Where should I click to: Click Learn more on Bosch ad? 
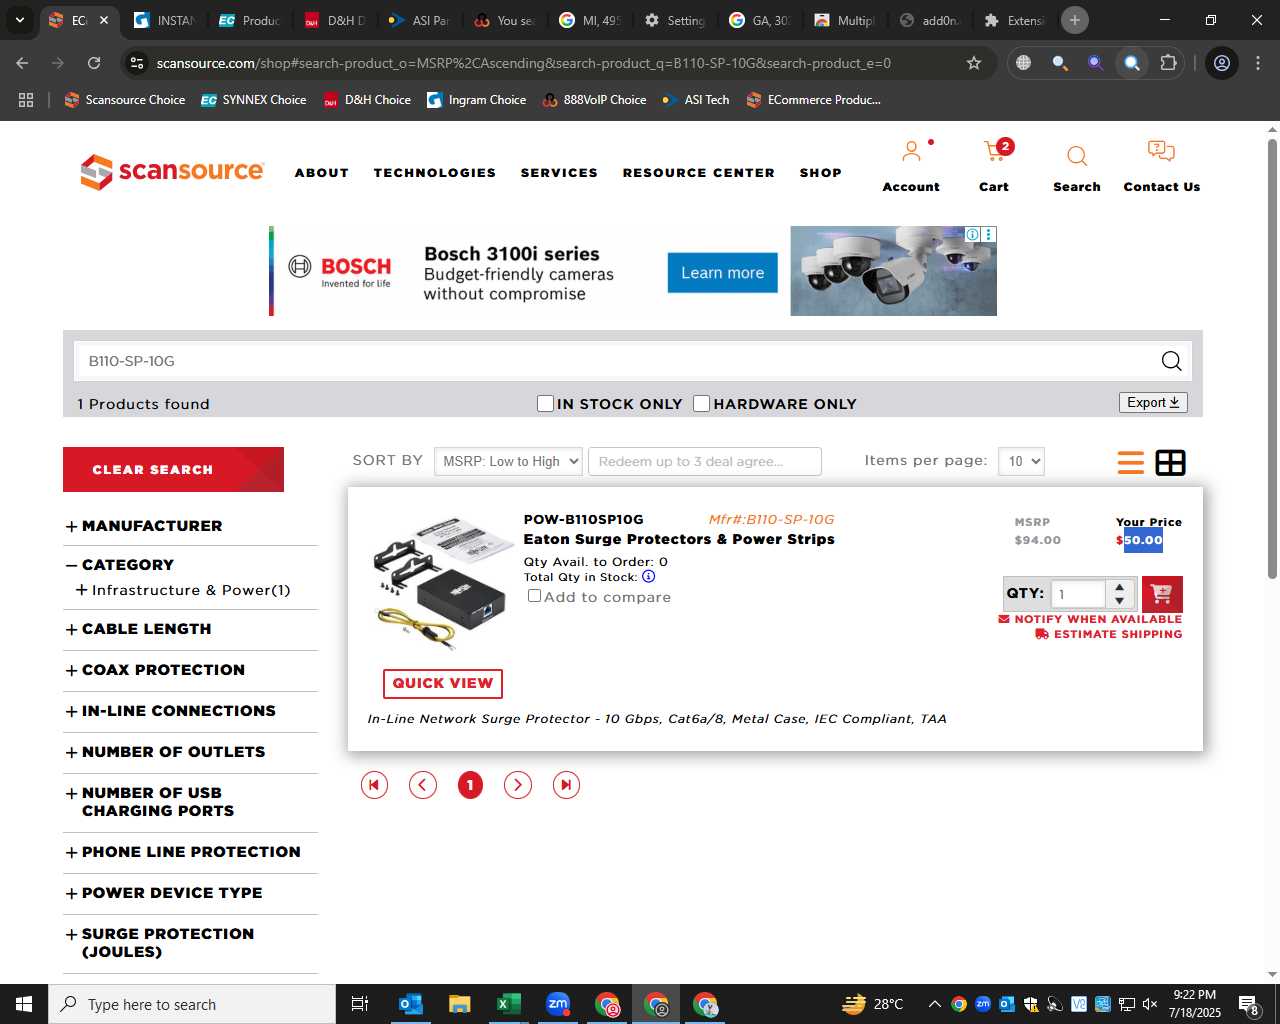click(x=722, y=273)
